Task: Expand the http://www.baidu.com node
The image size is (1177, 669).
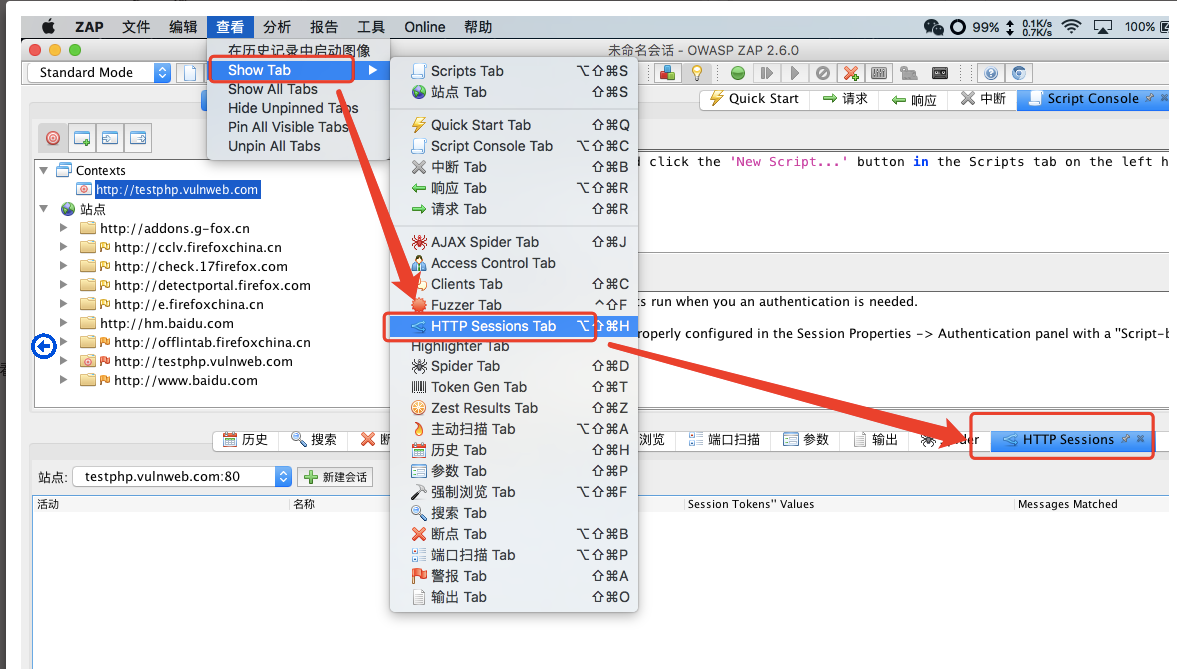Action: coord(64,380)
